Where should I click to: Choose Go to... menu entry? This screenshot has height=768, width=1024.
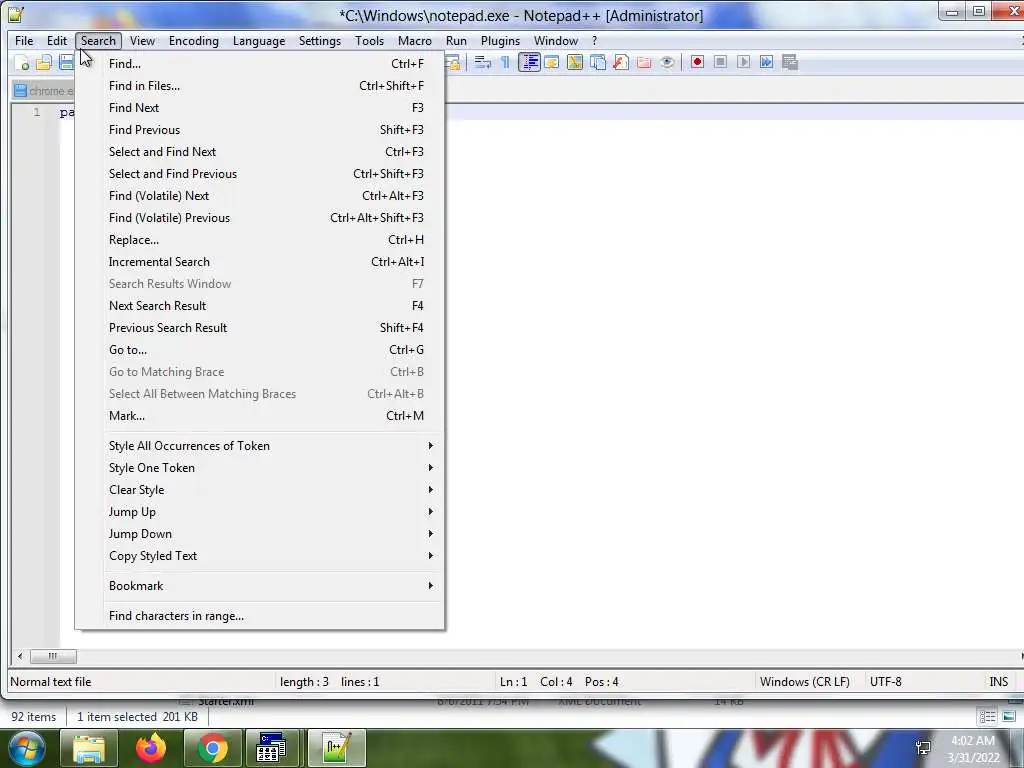(260, 349)
